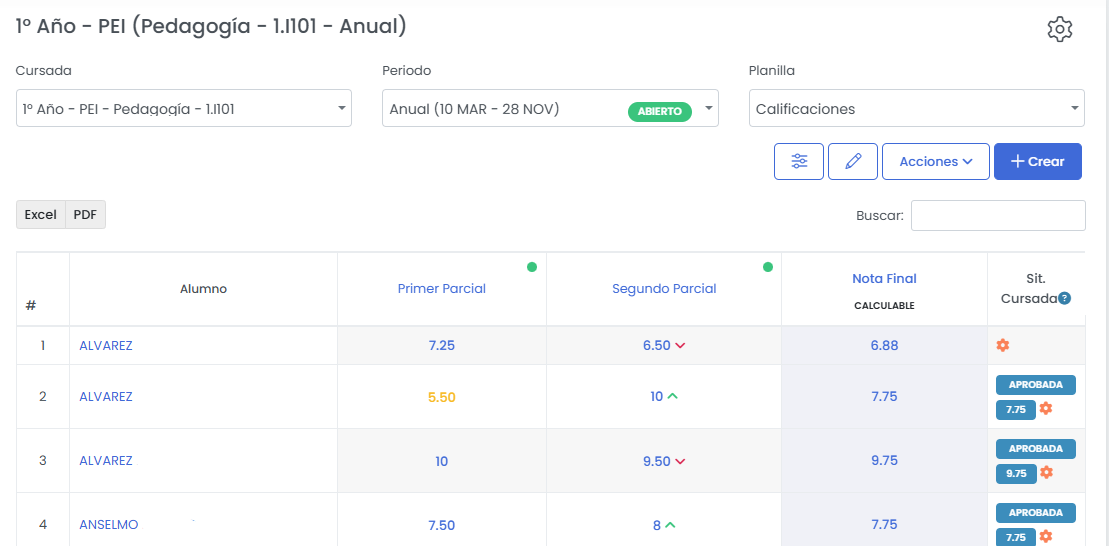Open the Acciones menu
This screenshot has width=1109, height=546.
tap(936, 161)
